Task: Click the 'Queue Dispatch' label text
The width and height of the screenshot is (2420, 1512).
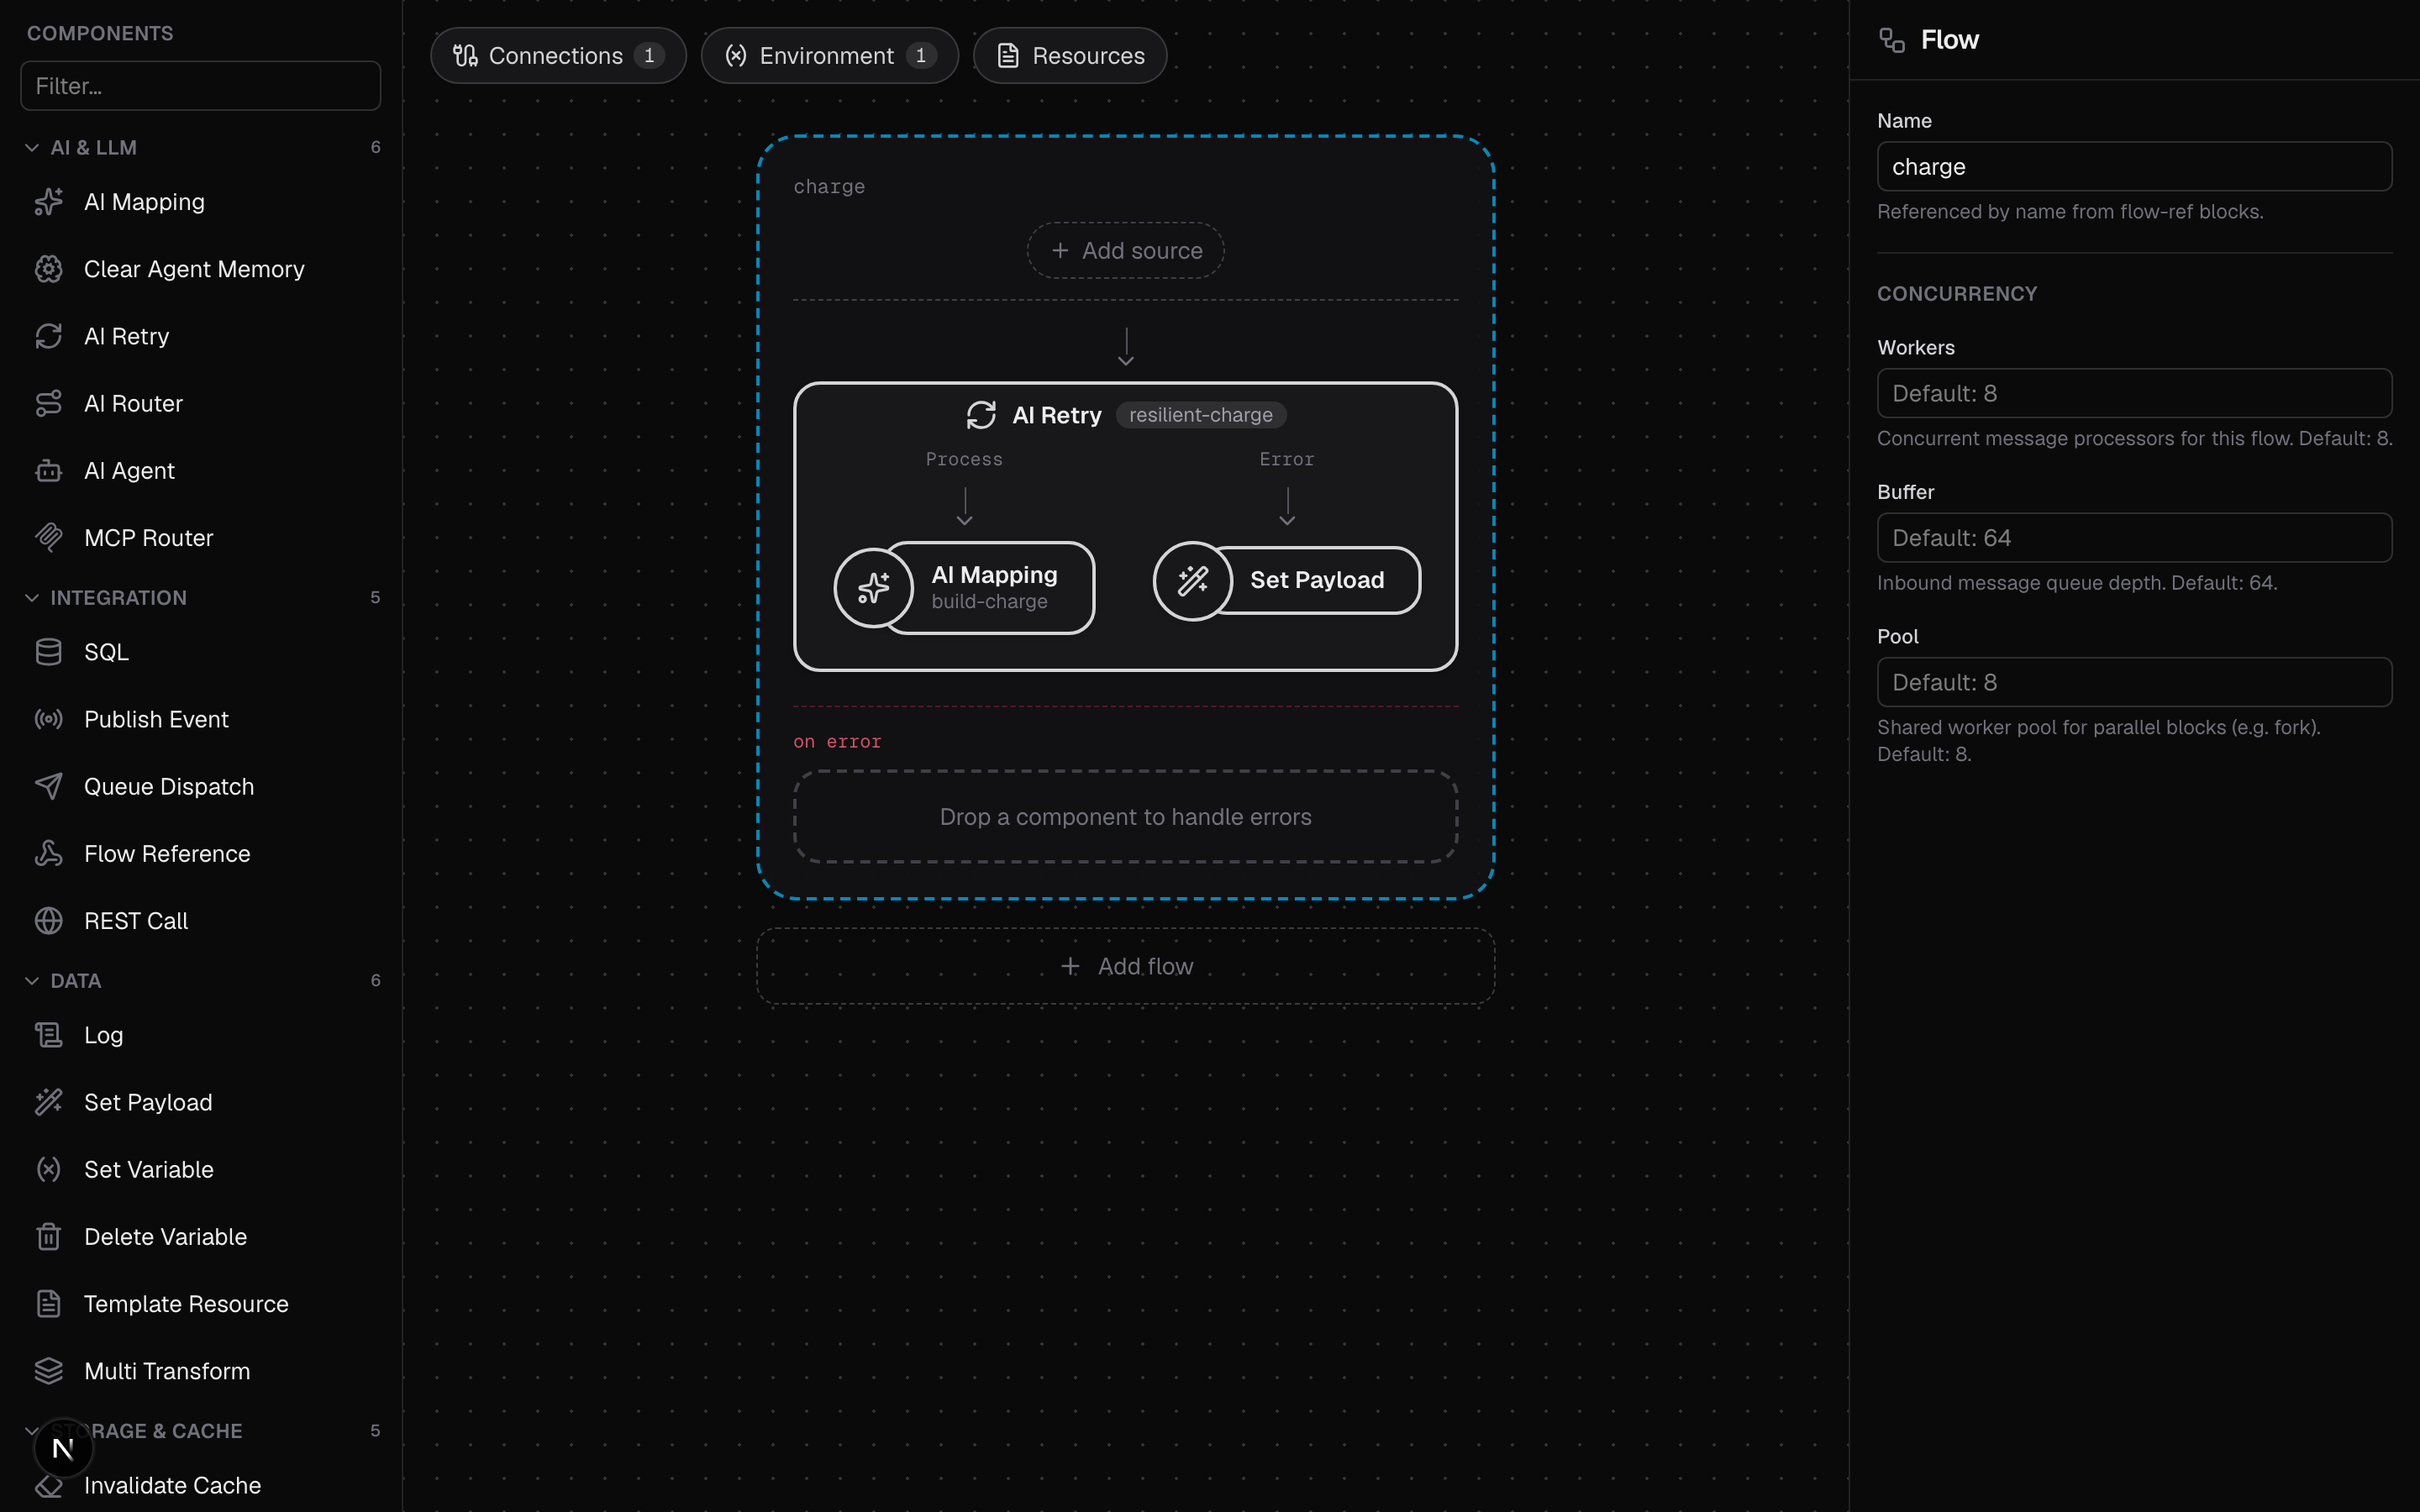Action: [x=169, y=787]
